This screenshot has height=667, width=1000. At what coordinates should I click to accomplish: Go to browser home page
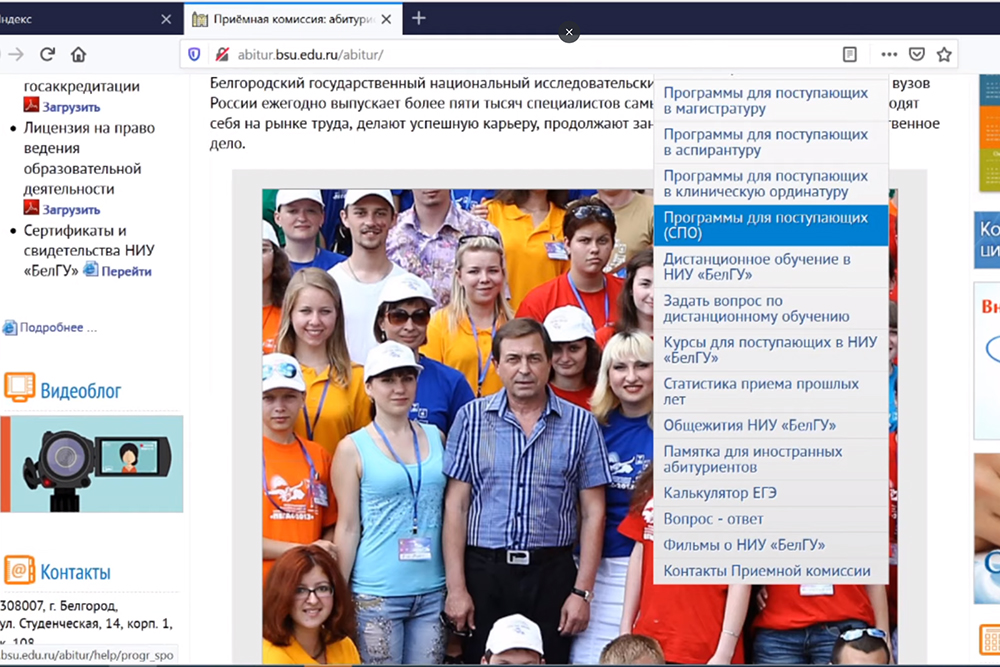tap(78, 54)
